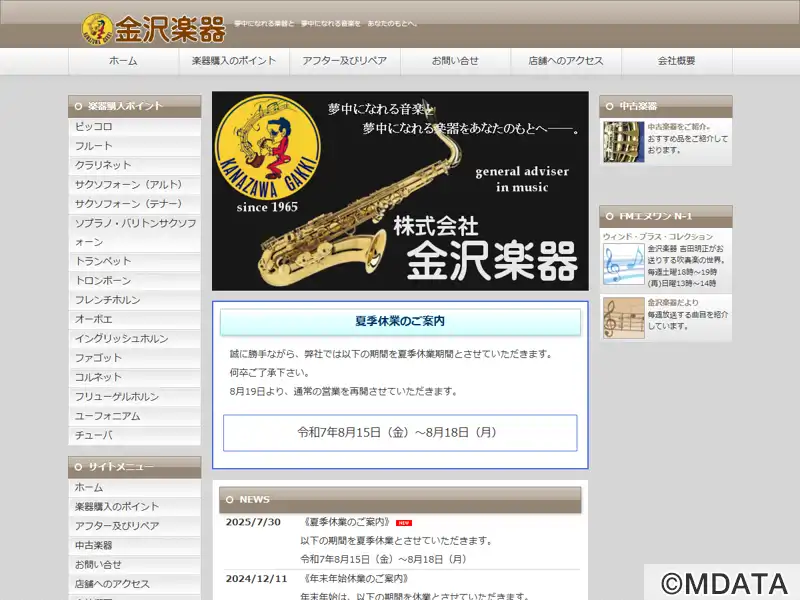
Task: Click the 令和7年8月15日（金）～8月18日（月） date box
Action: coord(400,433)
